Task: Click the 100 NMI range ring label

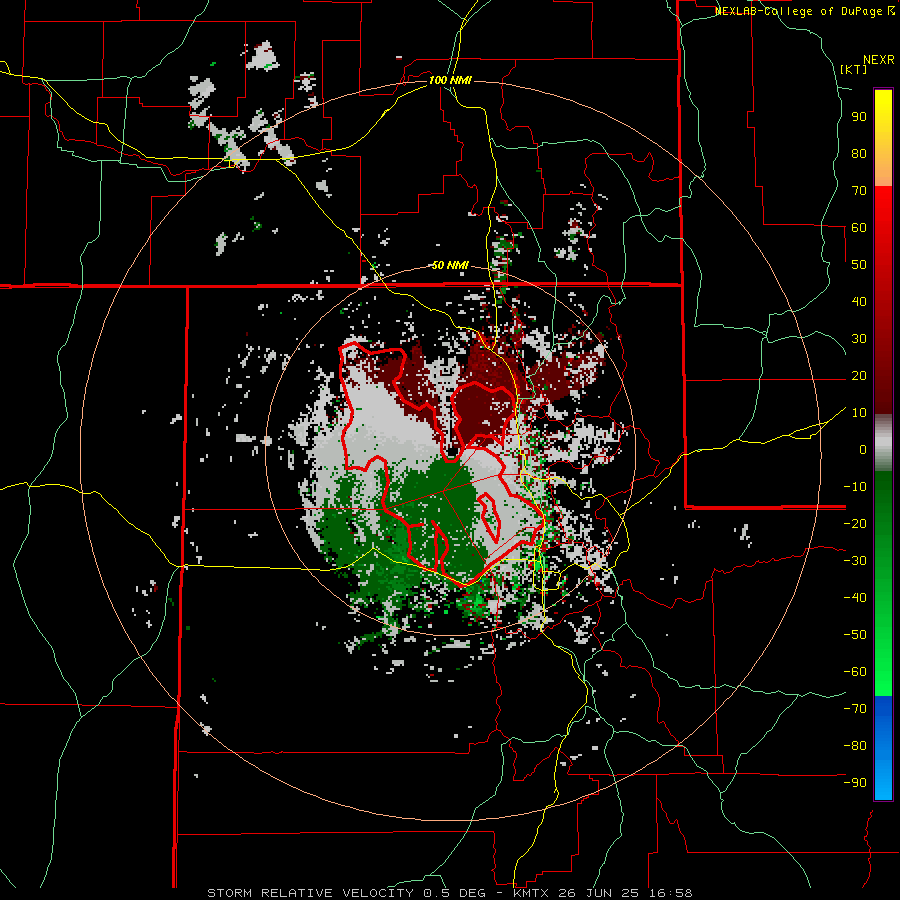Action: [x=450, y=80]
